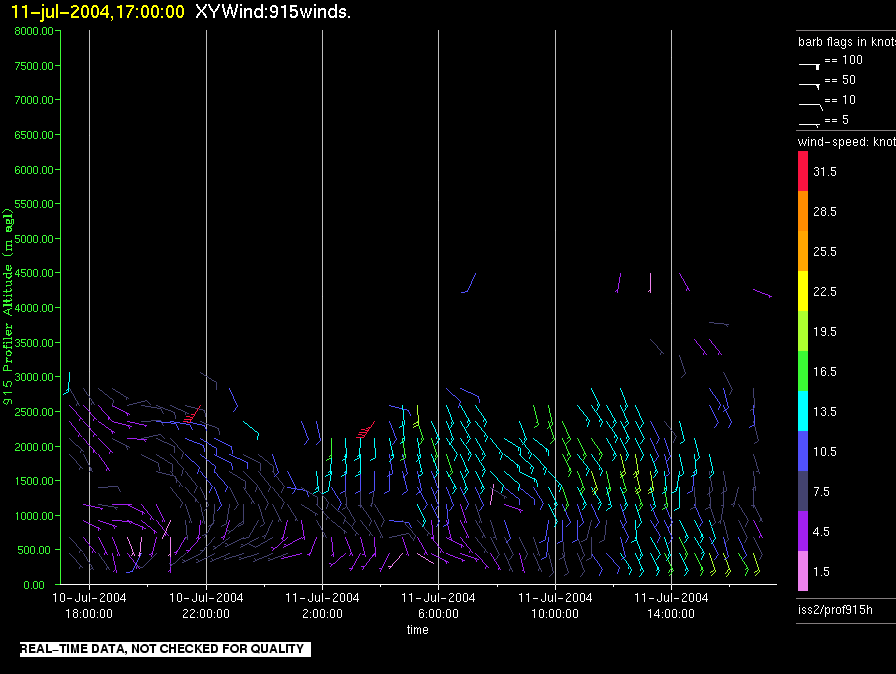The image size is (896, 674).
Task: Click the 5 knot barb flag icon
Action: 809,124
